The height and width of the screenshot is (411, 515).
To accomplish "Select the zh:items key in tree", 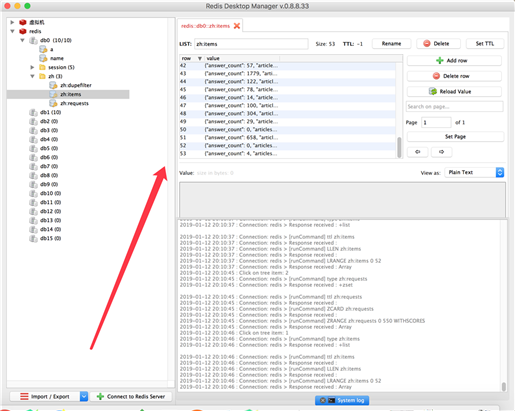I will (x=68, y=94).
